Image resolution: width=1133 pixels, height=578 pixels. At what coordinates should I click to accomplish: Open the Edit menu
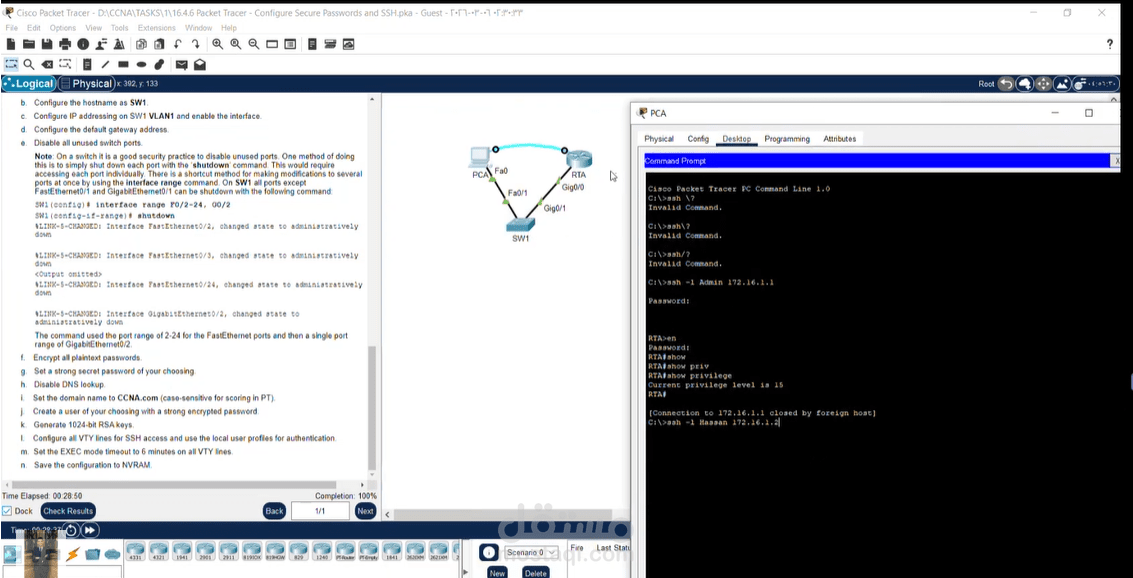(34, 27)
